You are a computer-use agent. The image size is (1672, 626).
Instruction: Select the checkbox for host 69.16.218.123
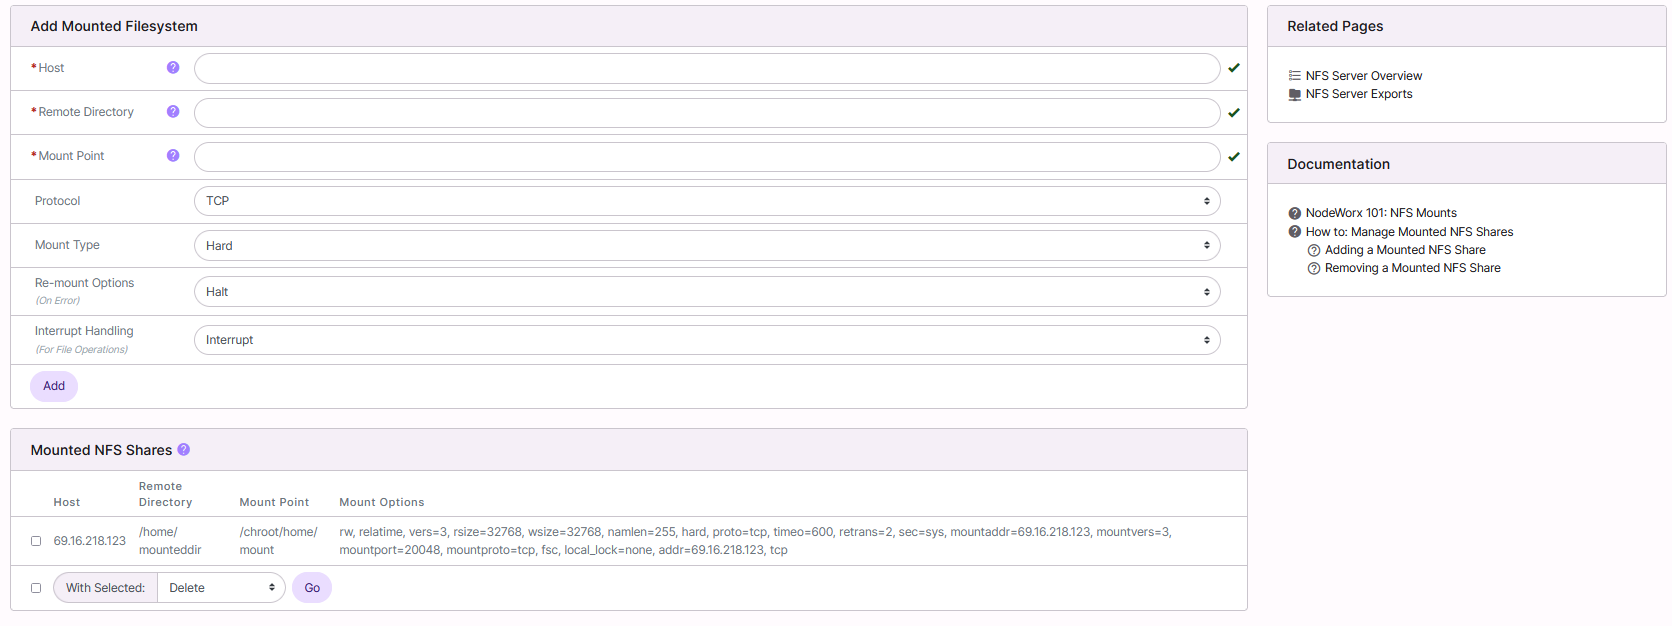coord(36,541)
